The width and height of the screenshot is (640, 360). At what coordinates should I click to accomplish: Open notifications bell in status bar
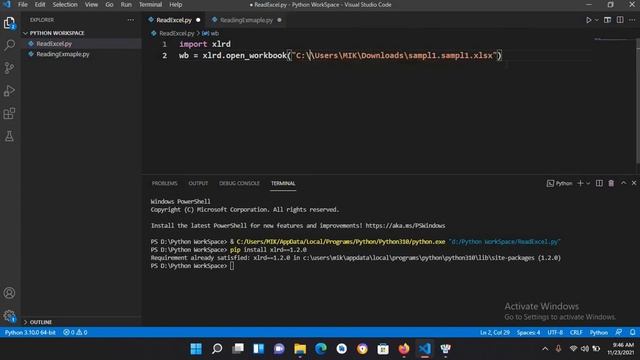point(632,333)
